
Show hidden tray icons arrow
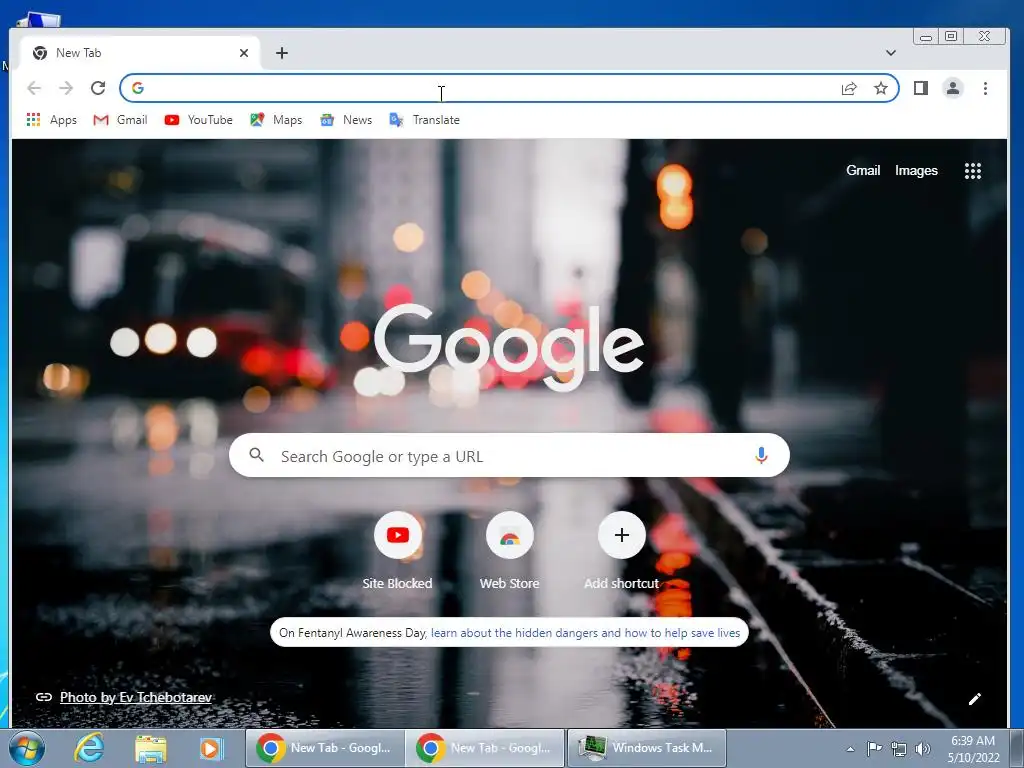tap(850, 749)
